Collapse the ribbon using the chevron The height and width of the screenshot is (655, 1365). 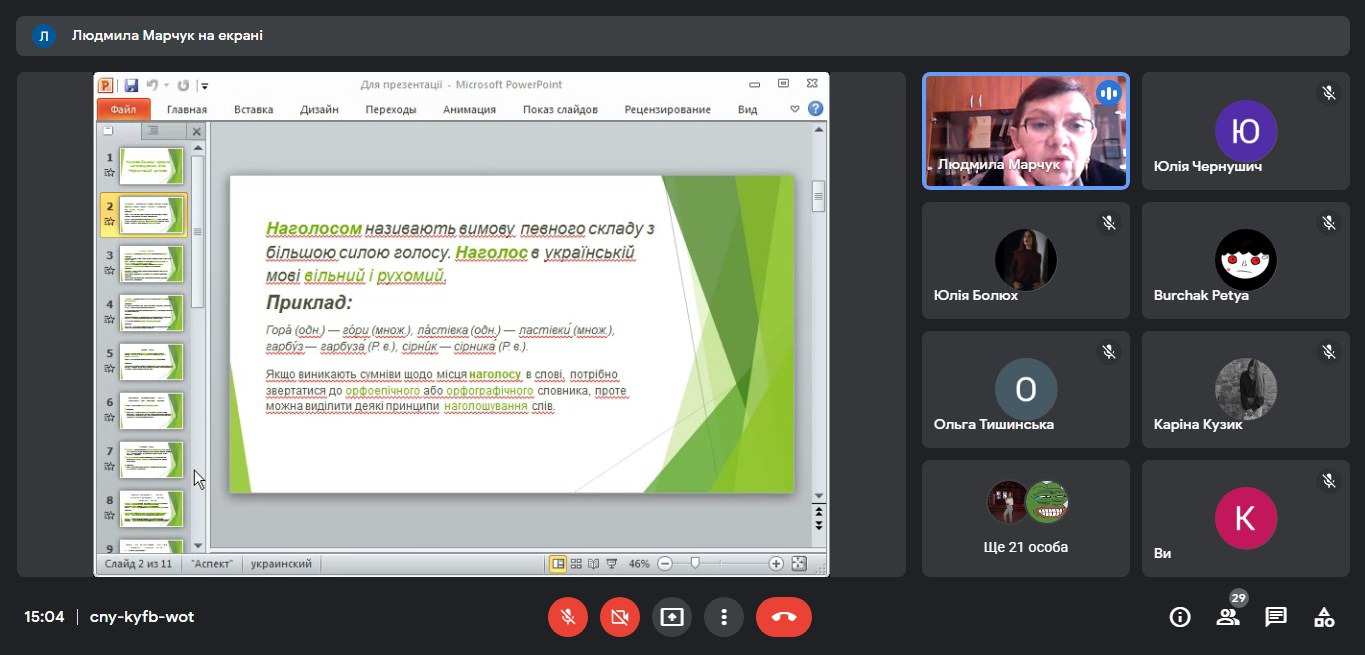pyautogui.click(x=795, y=109)
